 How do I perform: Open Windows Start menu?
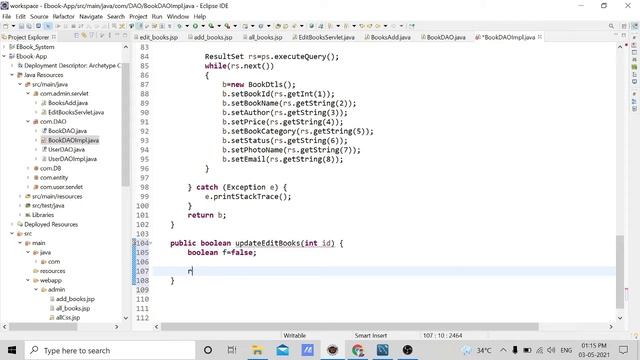pos(12,350)
